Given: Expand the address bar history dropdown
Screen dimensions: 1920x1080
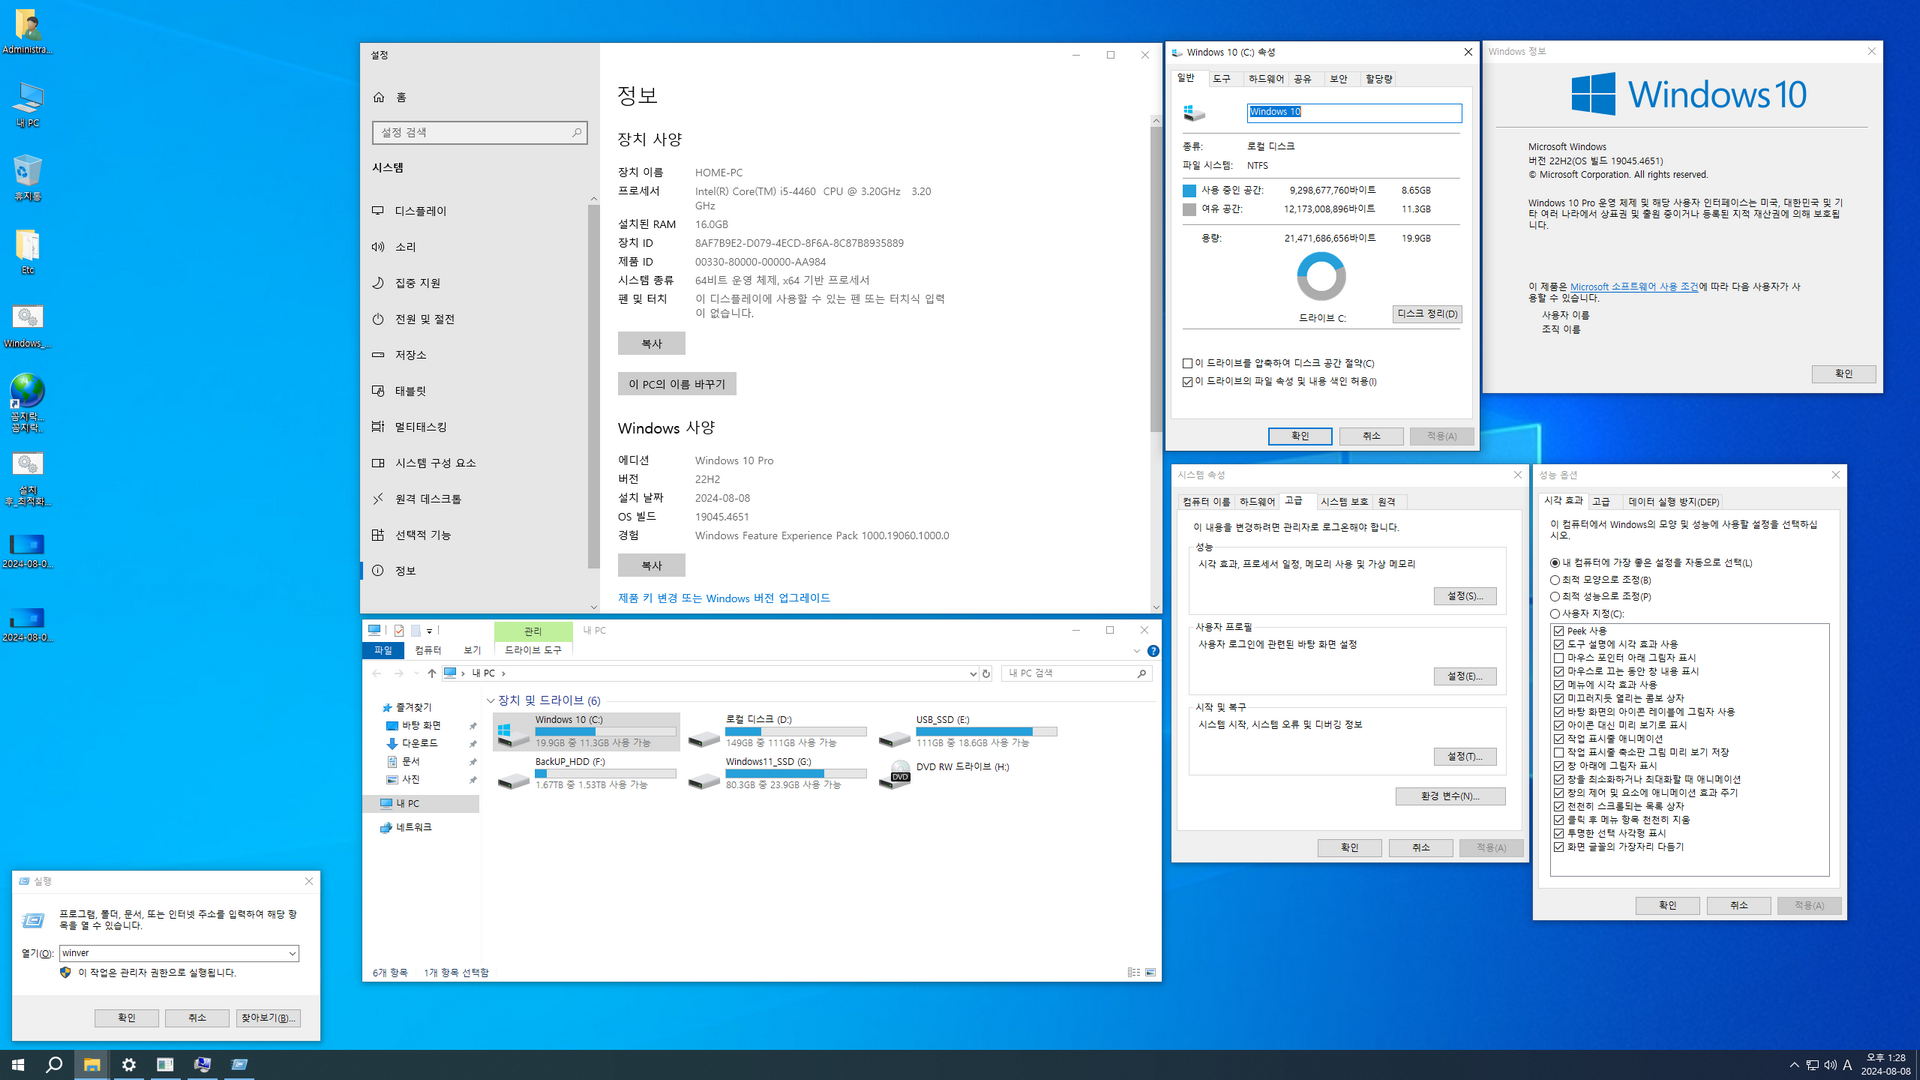Looking at the screenshot, I should [x=972, y=674].
